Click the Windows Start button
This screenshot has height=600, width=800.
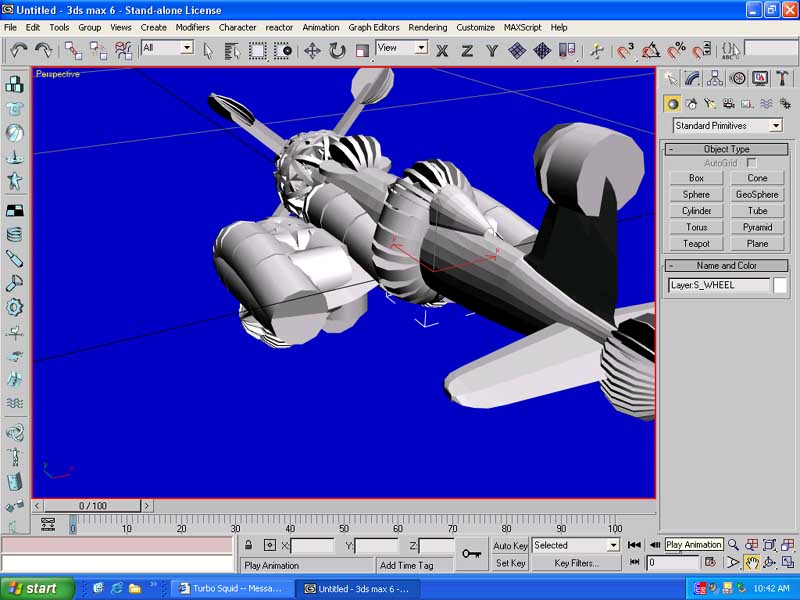pos(32,588)
